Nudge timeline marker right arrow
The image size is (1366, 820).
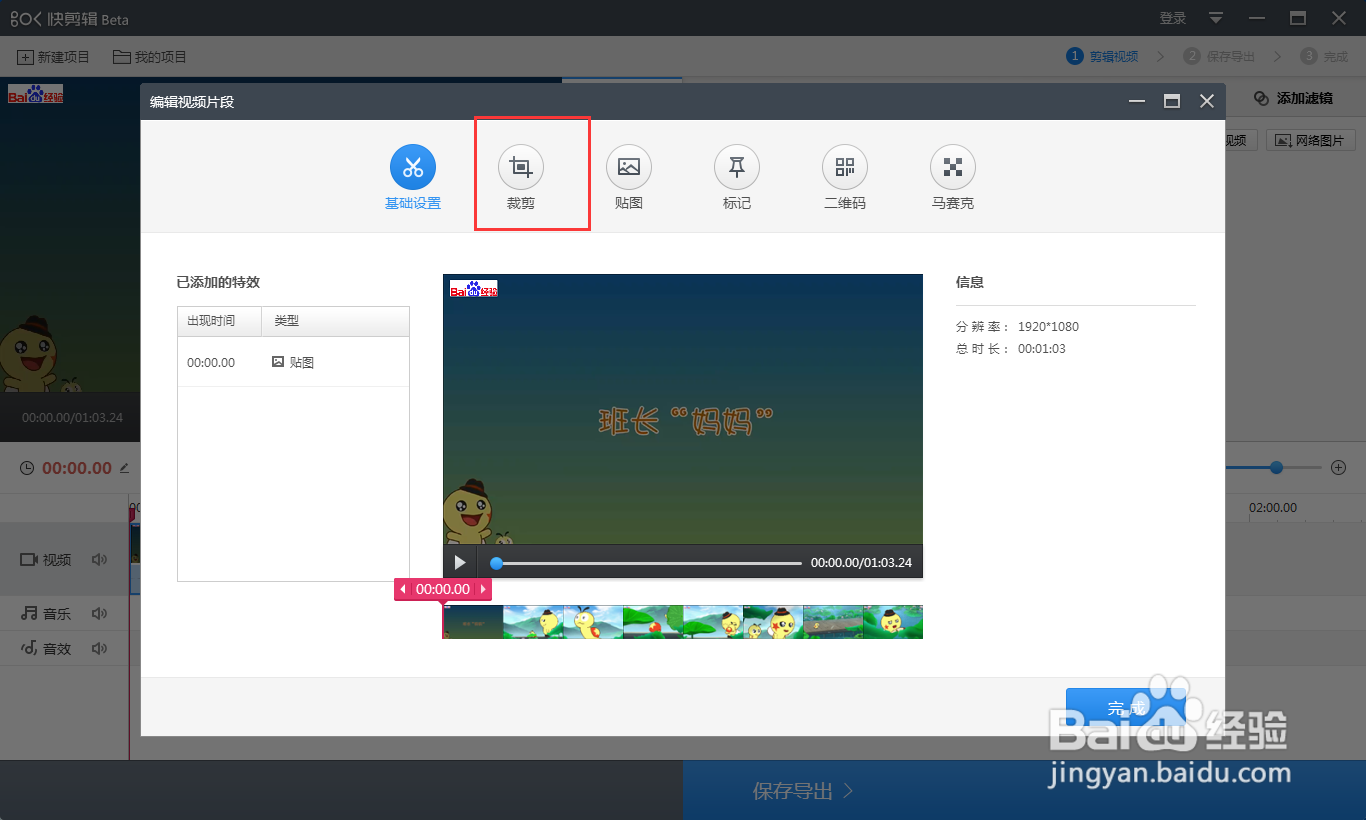coord(483,590)
